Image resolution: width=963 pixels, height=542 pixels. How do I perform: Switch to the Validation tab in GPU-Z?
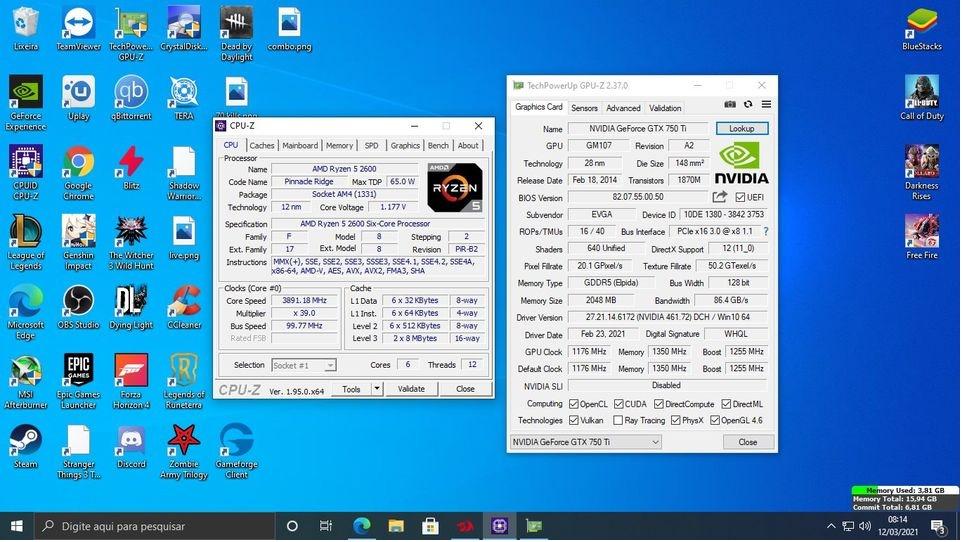click(x=665, y=108)
